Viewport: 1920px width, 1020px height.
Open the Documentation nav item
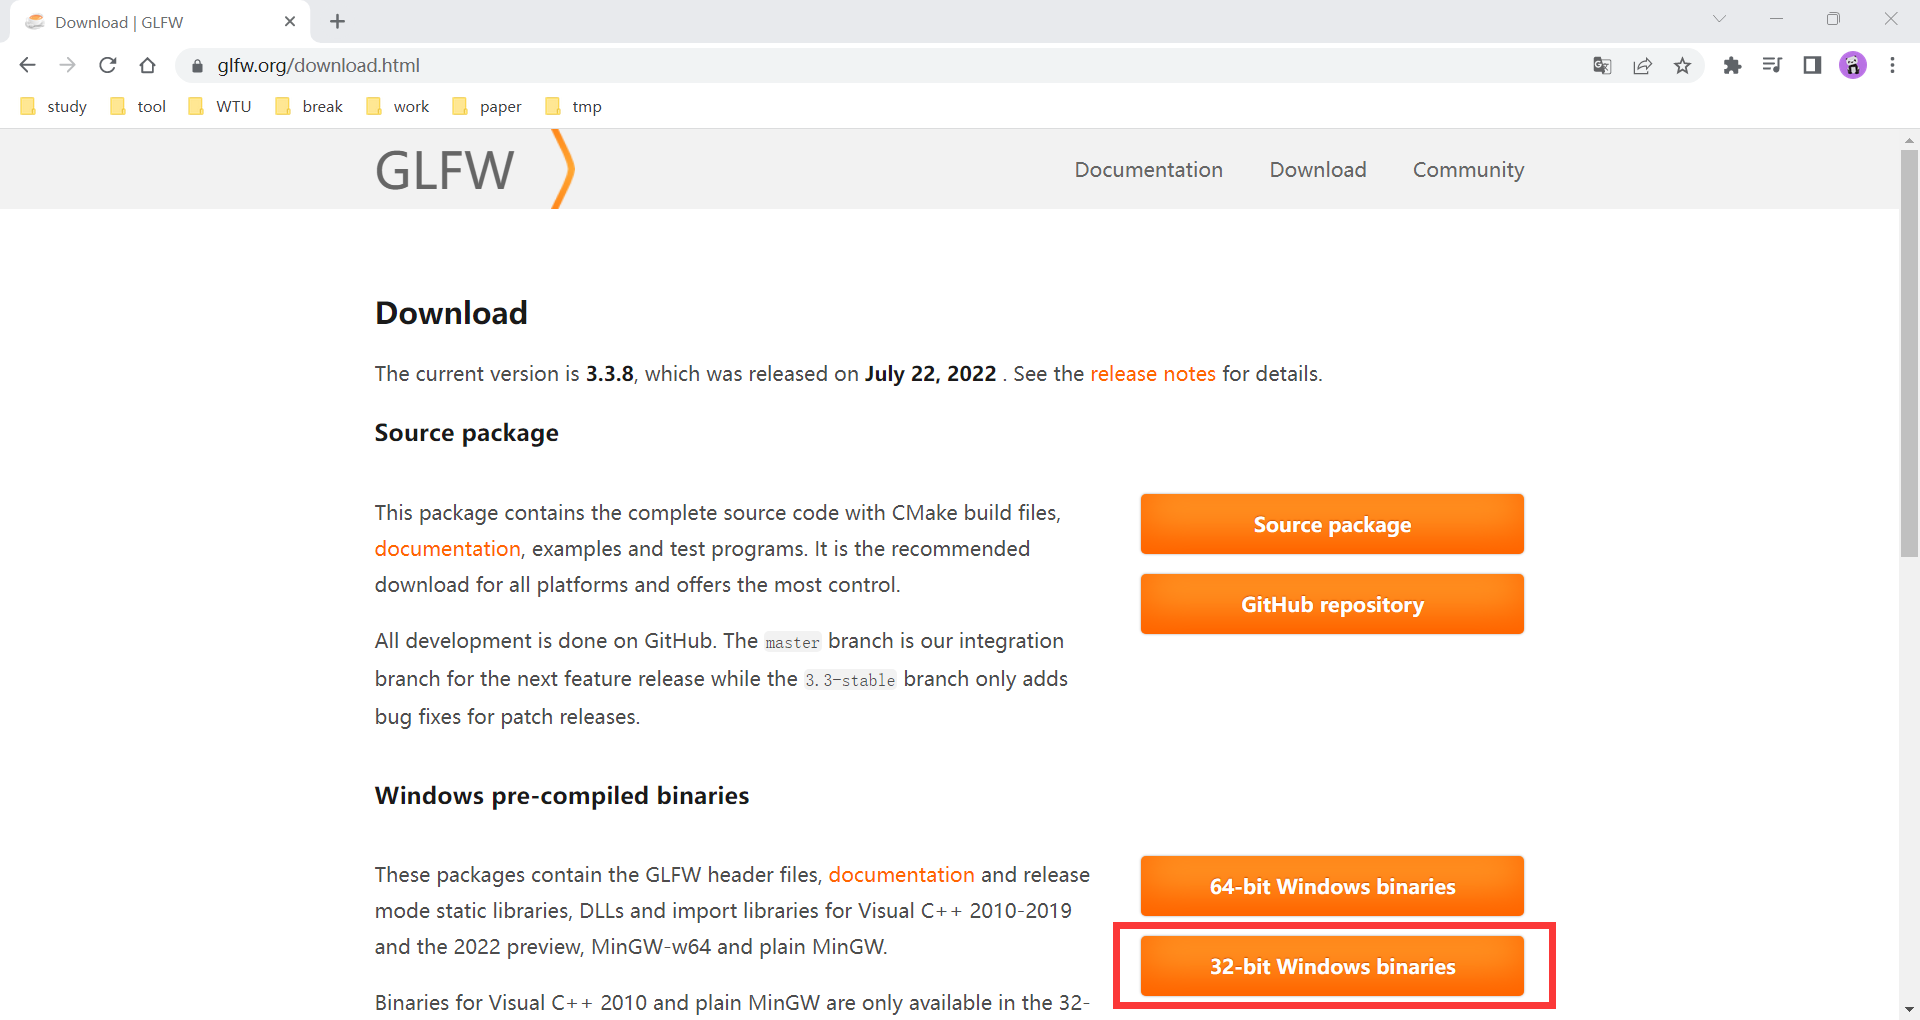tap(1148, 170)
